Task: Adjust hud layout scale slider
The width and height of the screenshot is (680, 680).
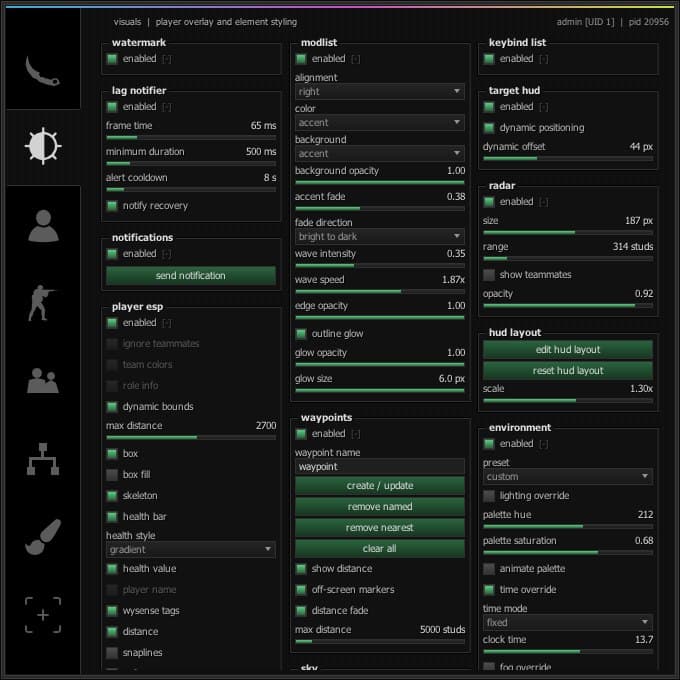Action: (x=568, y=401)
